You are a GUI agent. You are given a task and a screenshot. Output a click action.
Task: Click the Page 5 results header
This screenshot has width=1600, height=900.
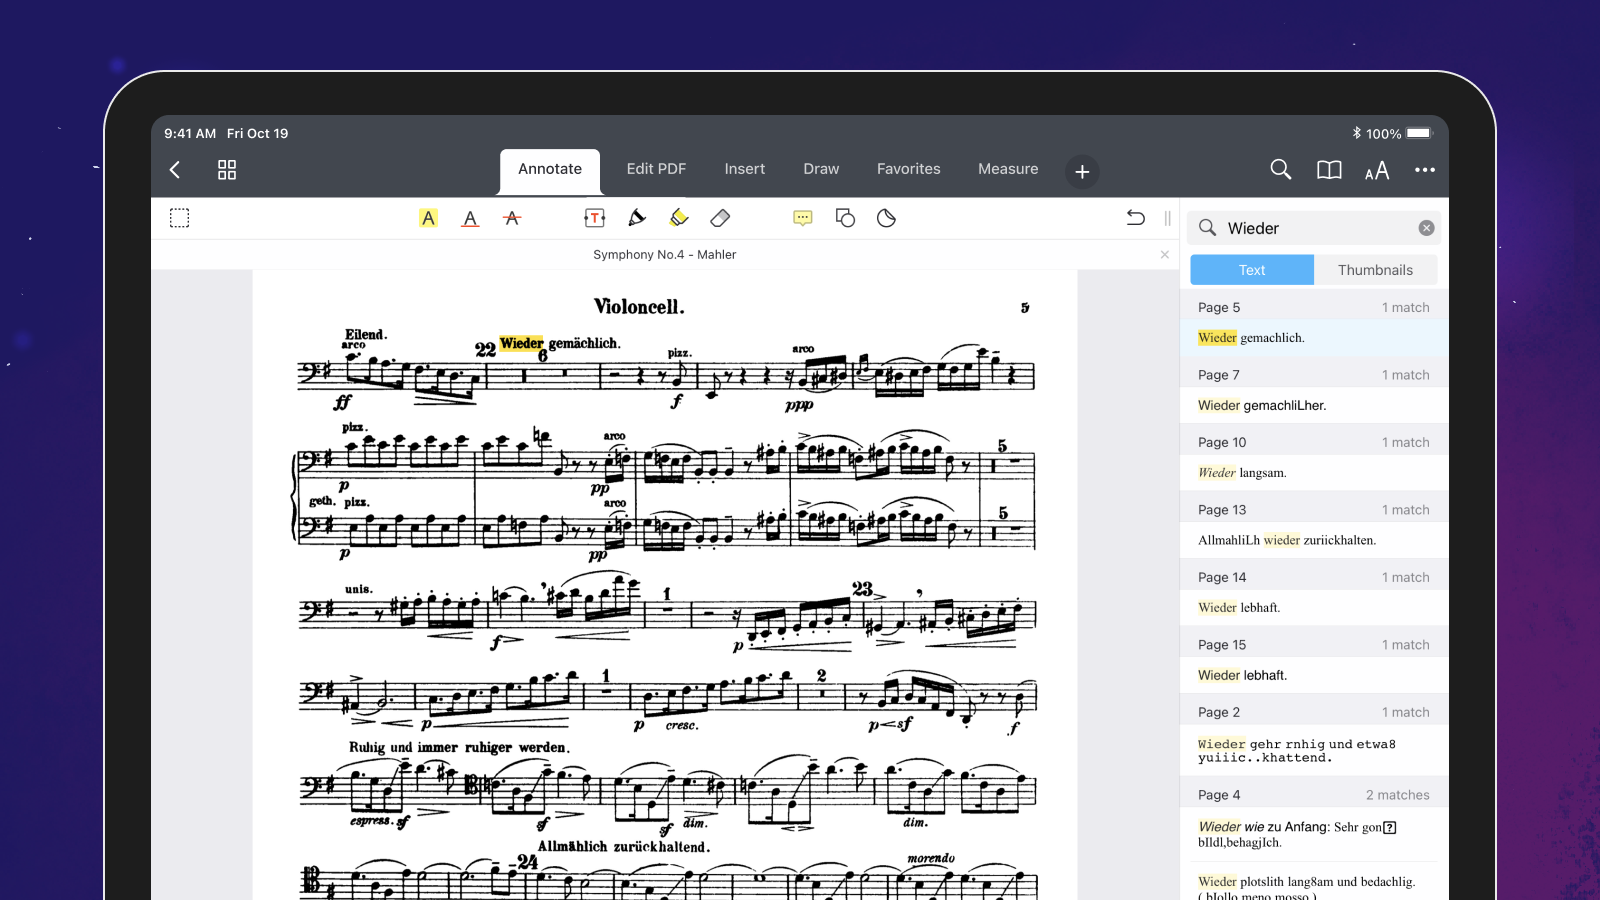1314,307
